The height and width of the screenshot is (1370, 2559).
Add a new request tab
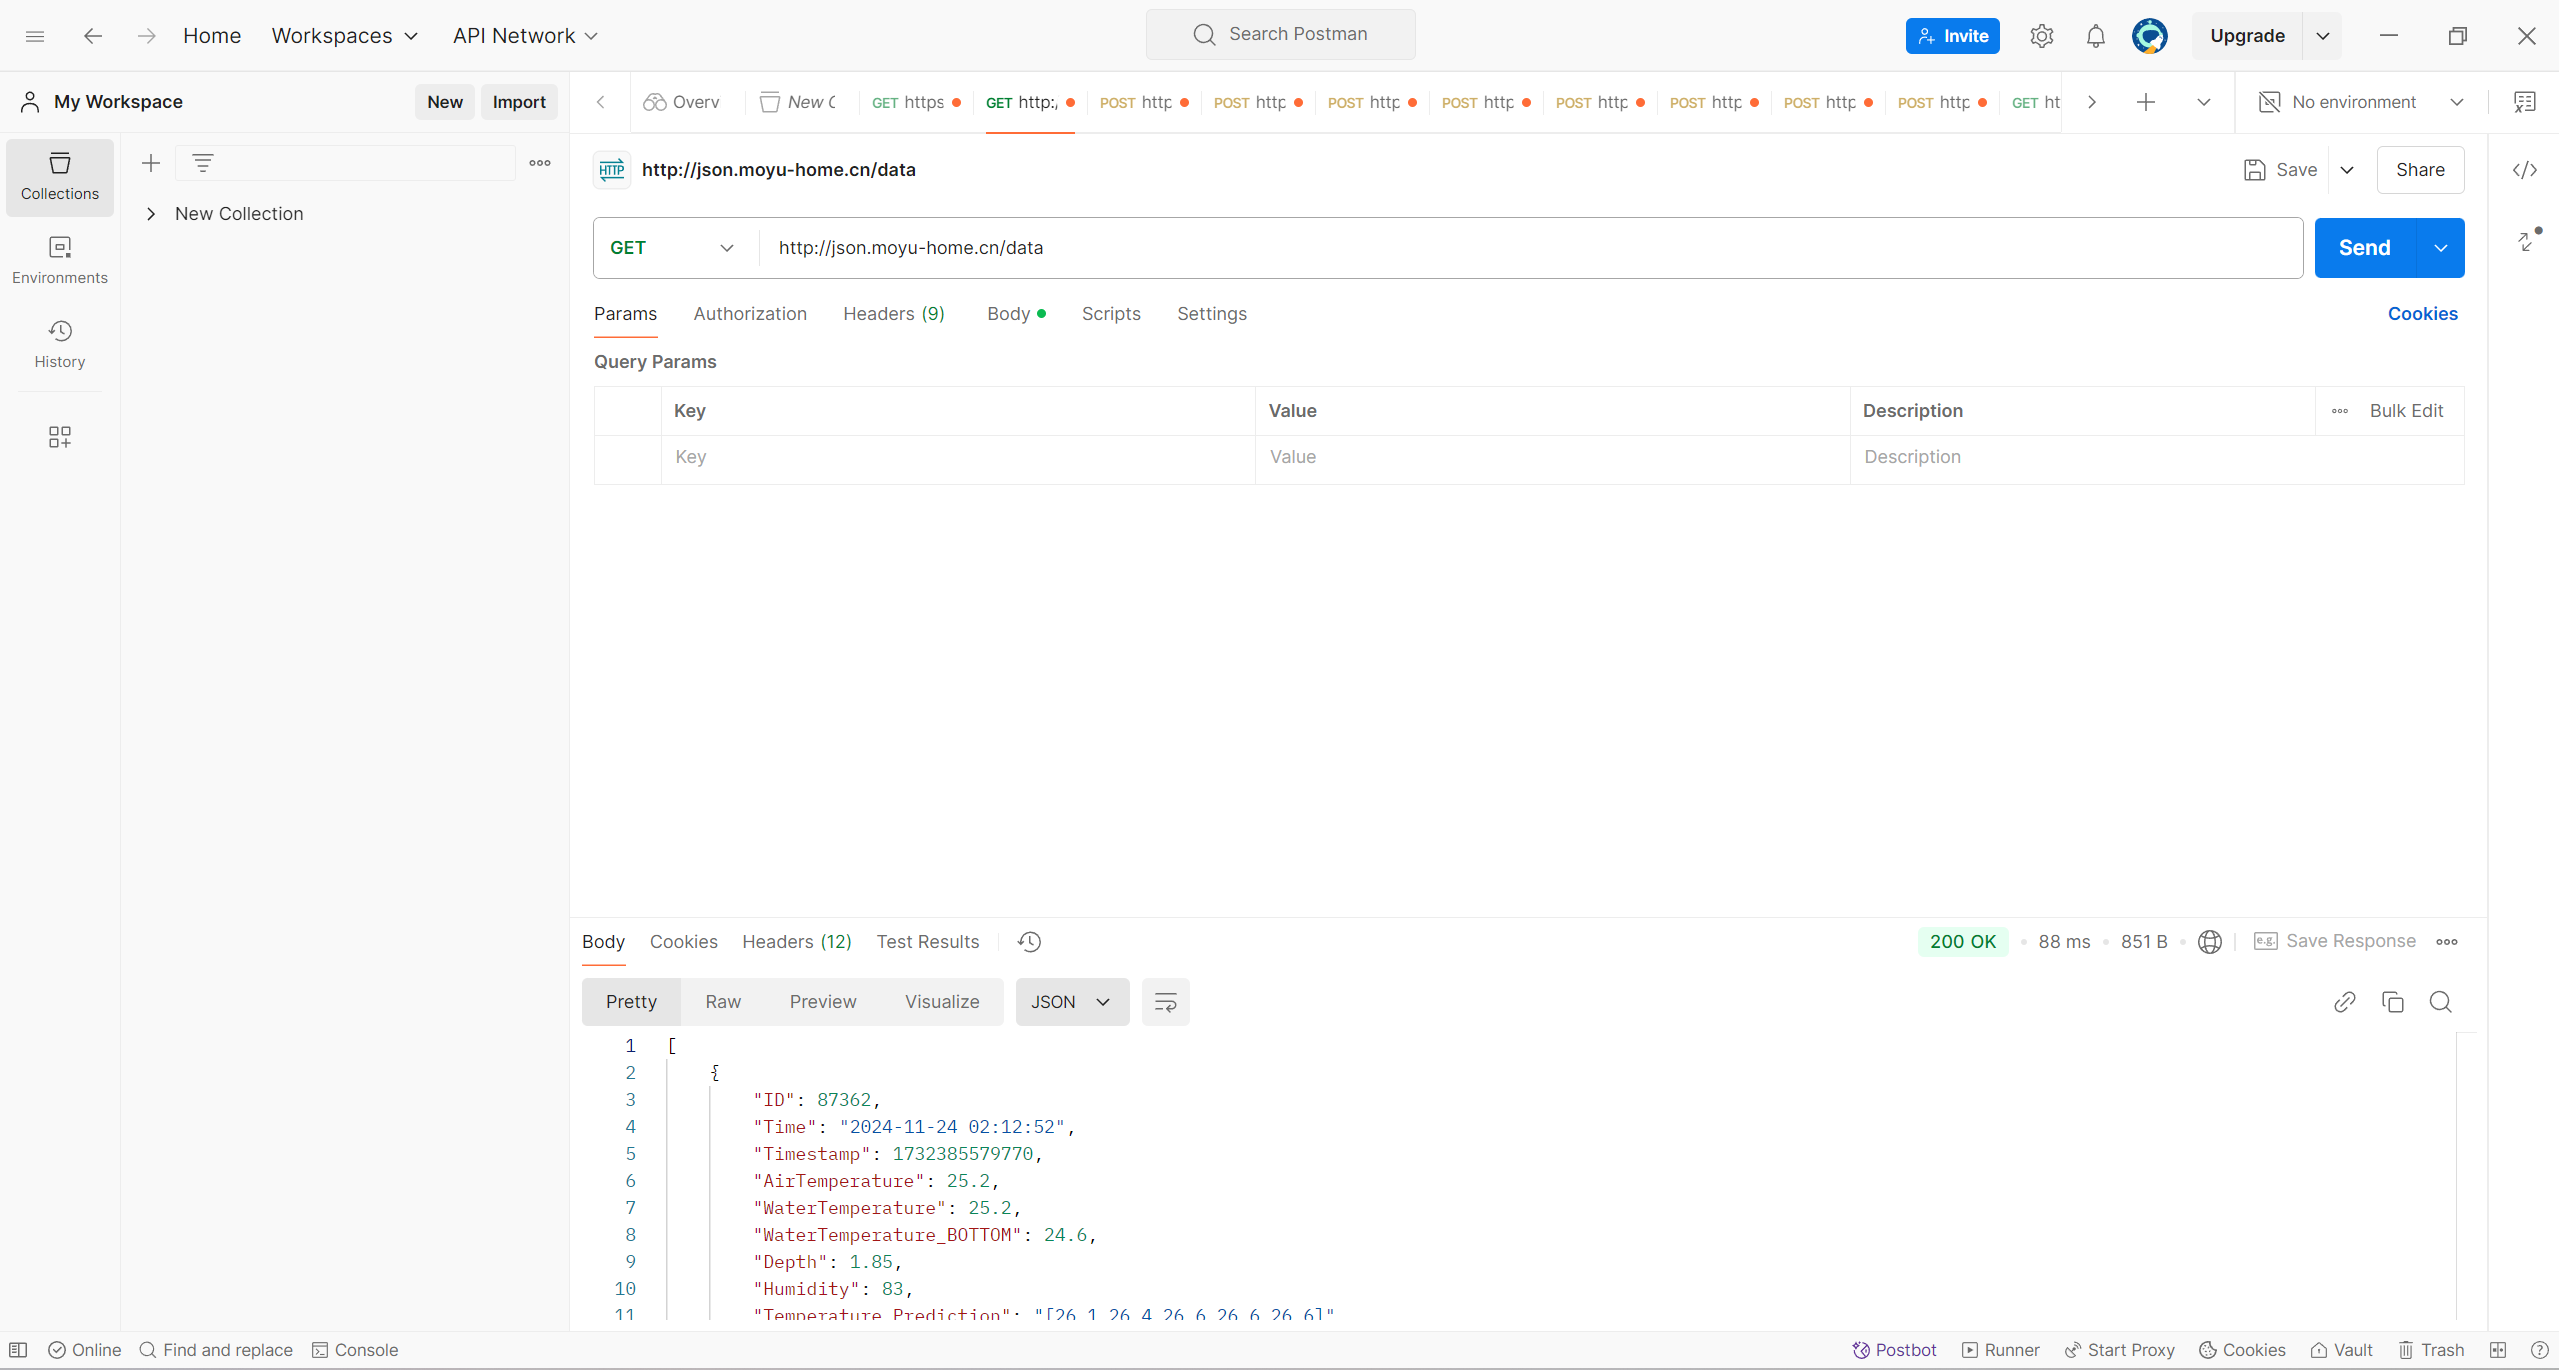(2146, 102)
